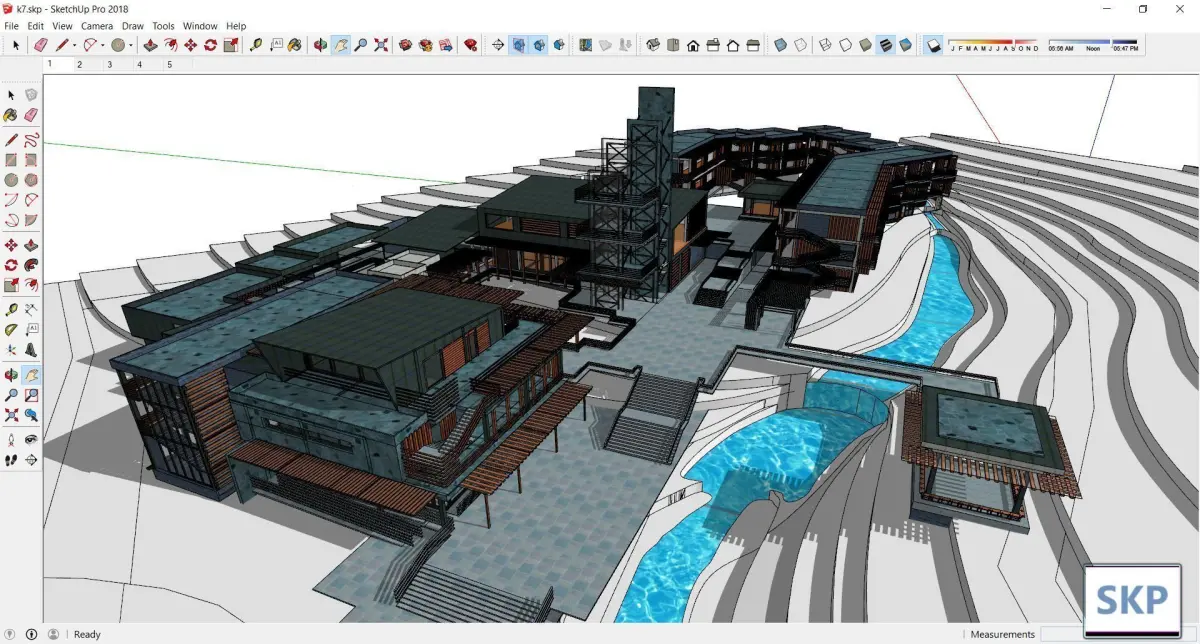Switch to scene tab 3
1200x644 pixels.
point(110,64)
